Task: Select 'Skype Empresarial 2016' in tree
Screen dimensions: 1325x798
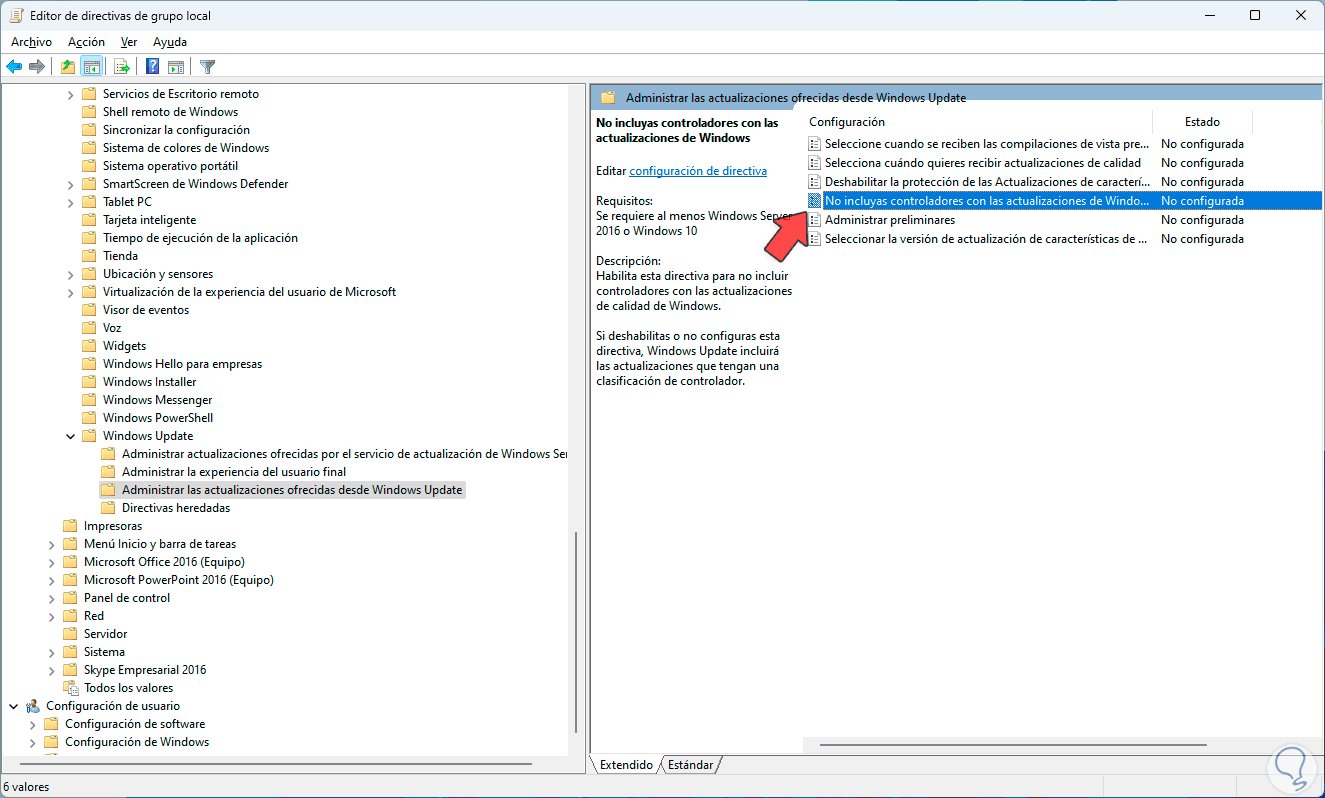Action: tap(145, 670)
